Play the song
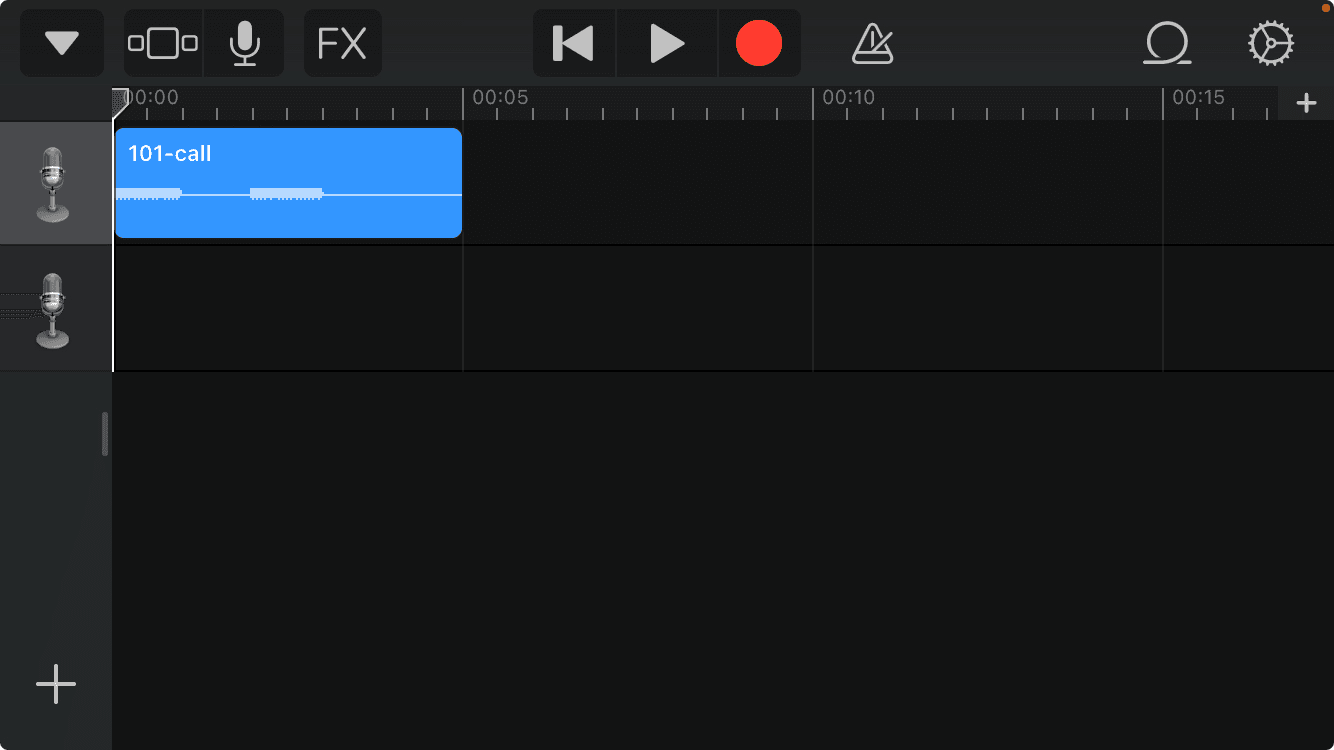The height and width of the screenshot is (750, 1334). click(667, 44)
